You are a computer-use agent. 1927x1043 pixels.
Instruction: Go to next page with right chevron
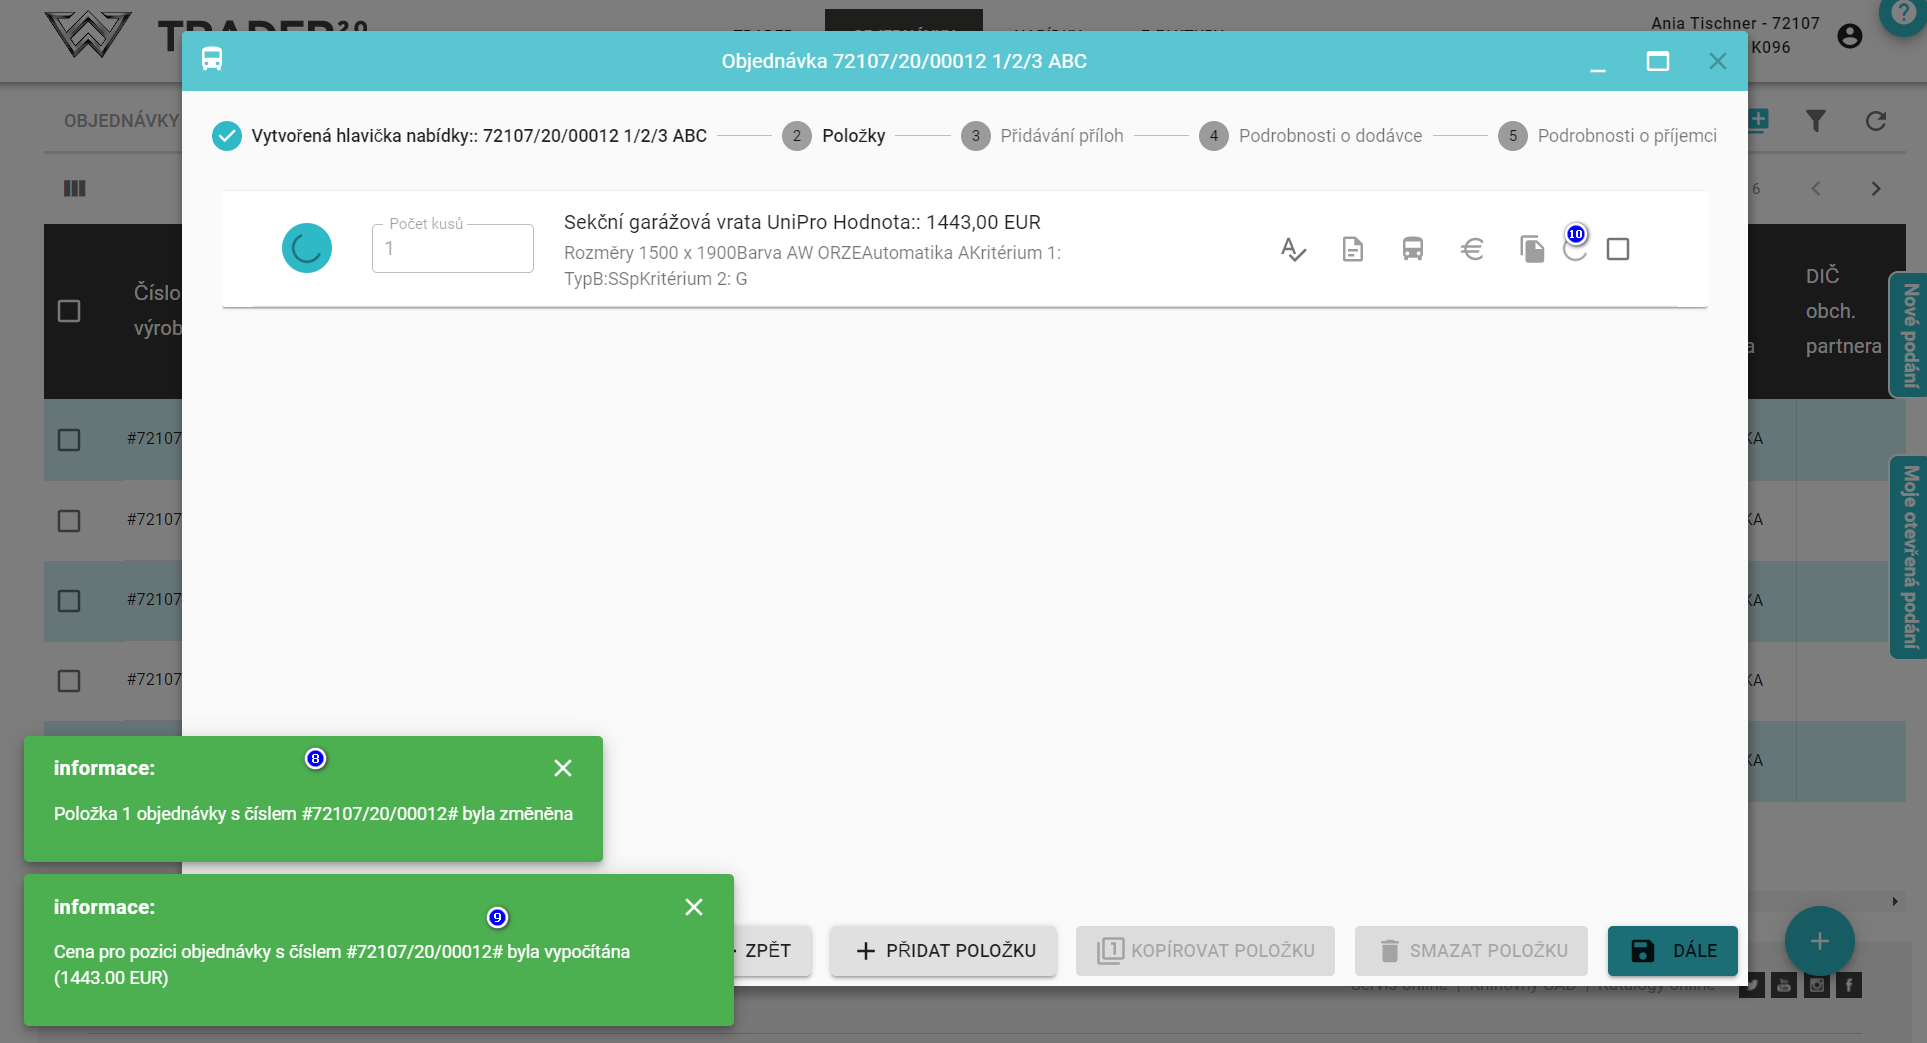click(x=1875, y=188)
